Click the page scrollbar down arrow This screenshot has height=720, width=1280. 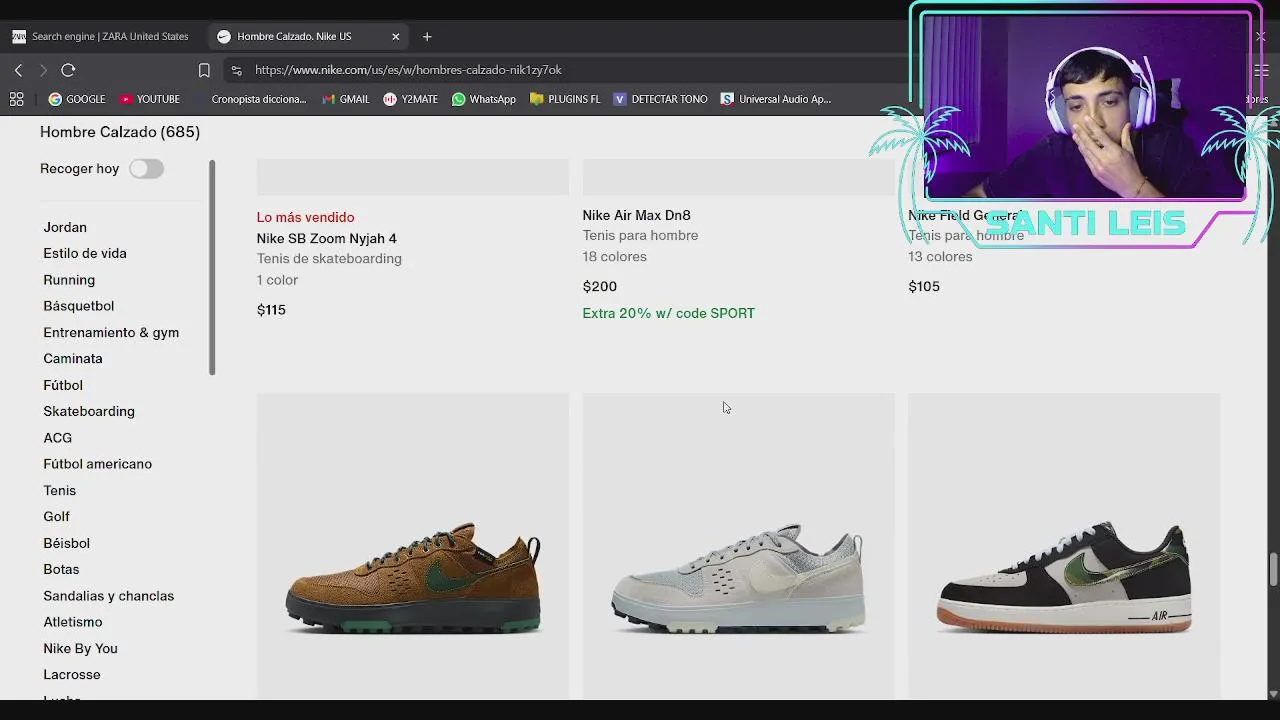[1273, 693]
